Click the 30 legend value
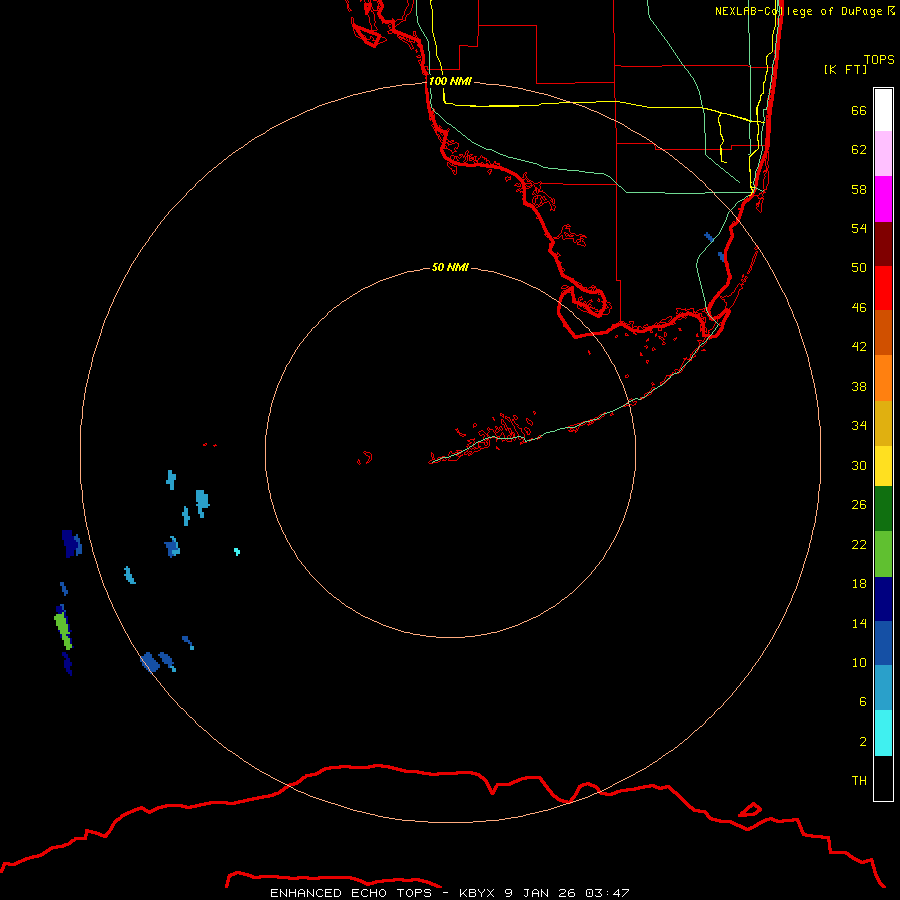 pyautogui.click(x=859, y=465)
